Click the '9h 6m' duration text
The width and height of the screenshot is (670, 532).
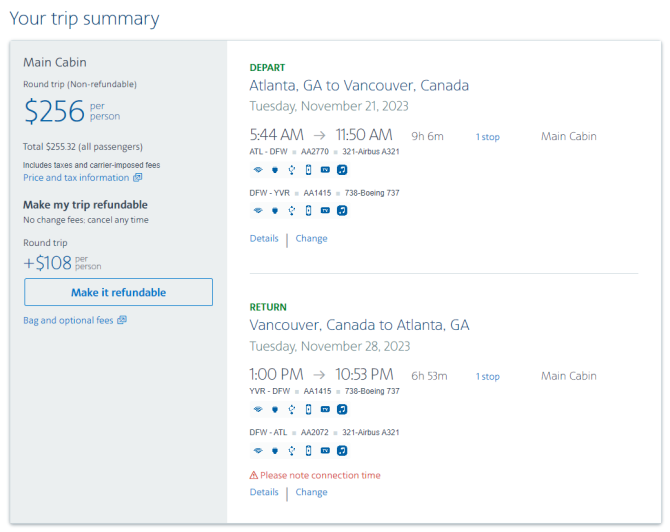pos(427,136)
